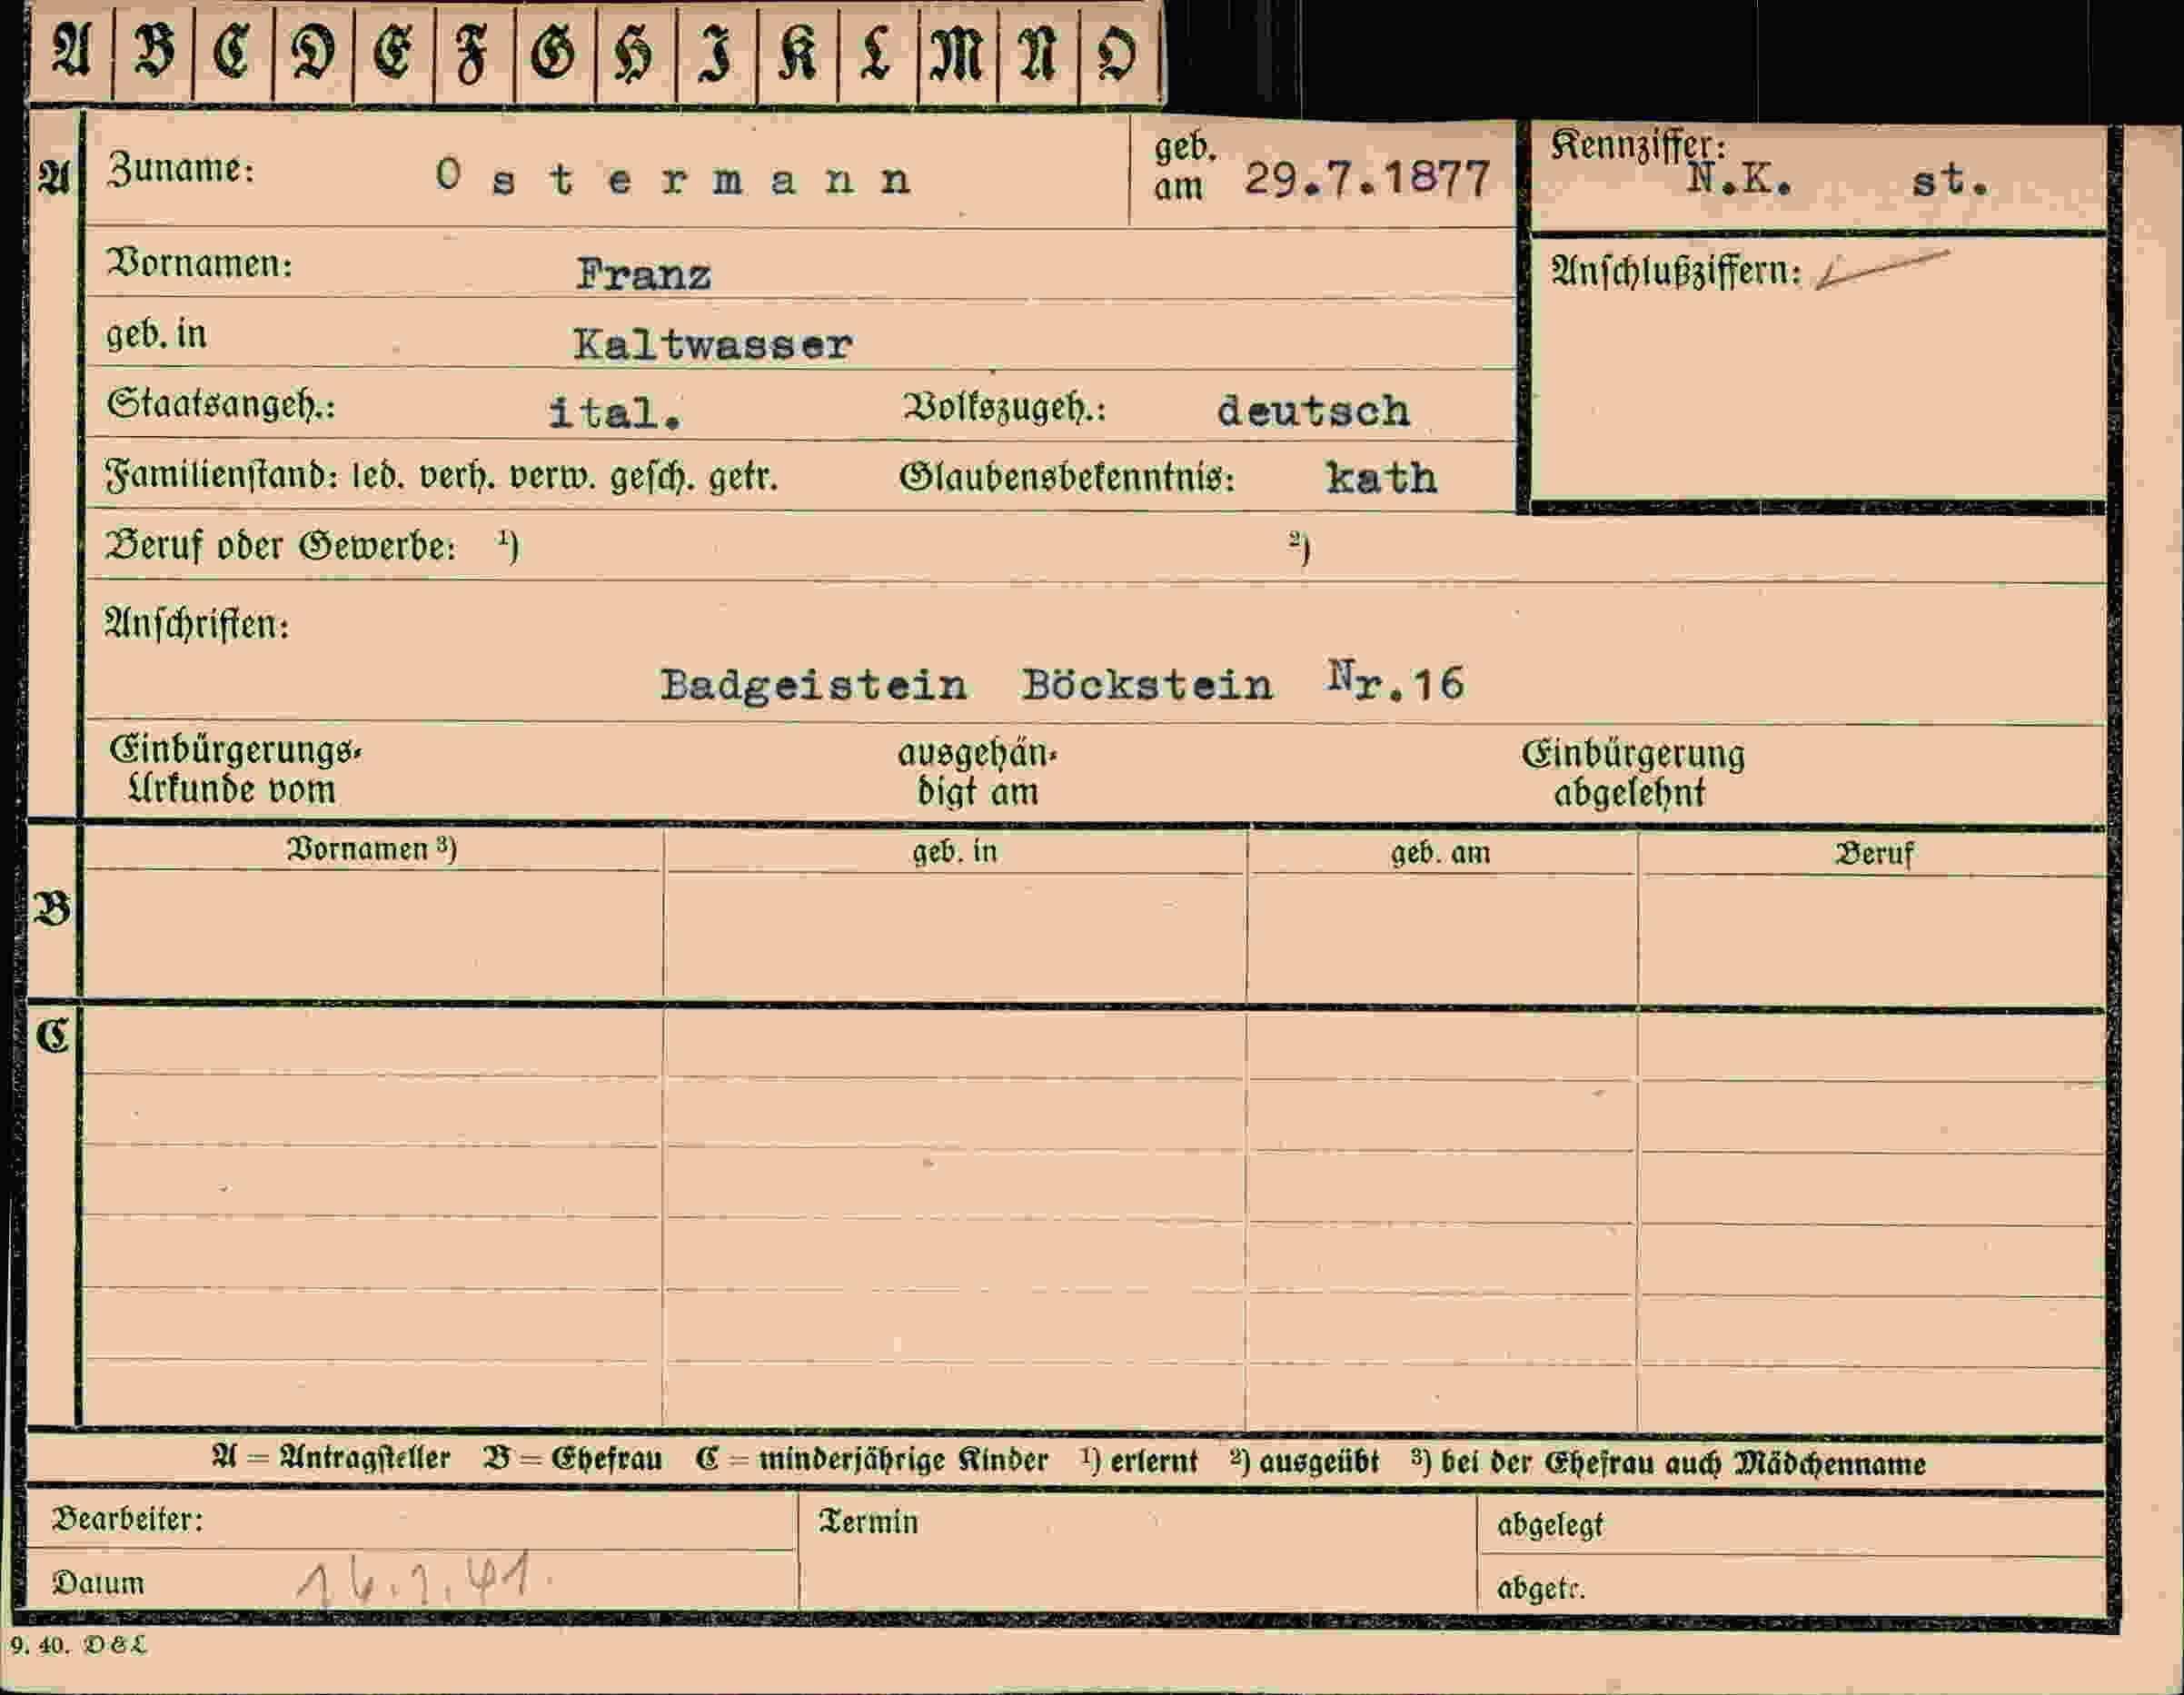Click index tab letter D

tap(313, 51)
